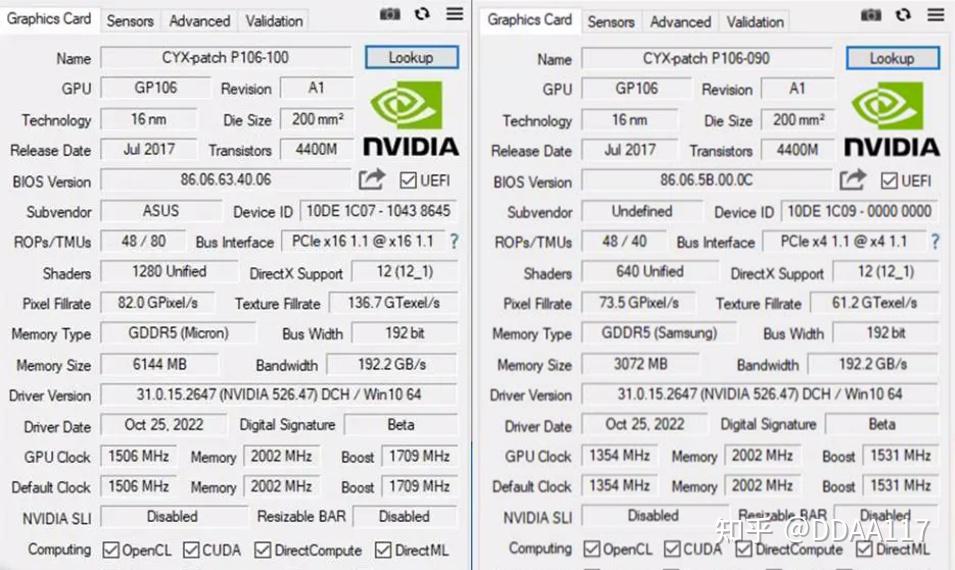Refresh the P106-090 window

pyautogui.click(x=903, y=15)
